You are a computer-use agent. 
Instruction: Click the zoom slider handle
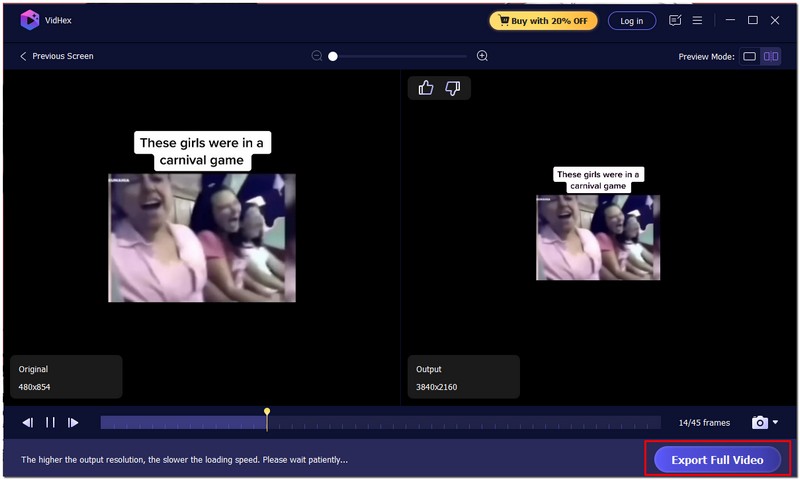coord(333,56)
